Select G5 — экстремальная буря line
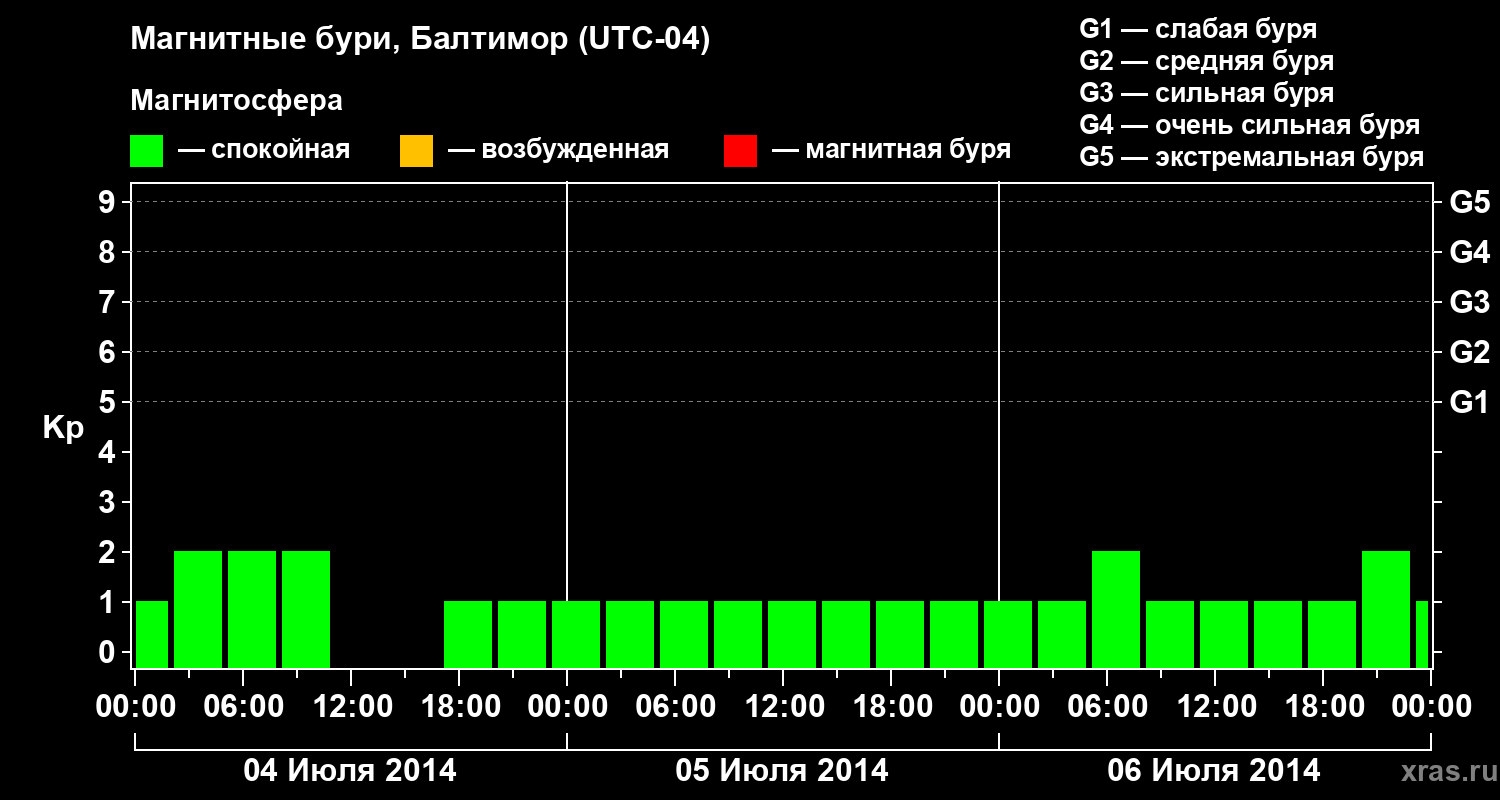This screenshot has width=1500, height=800. [1252, 157]
